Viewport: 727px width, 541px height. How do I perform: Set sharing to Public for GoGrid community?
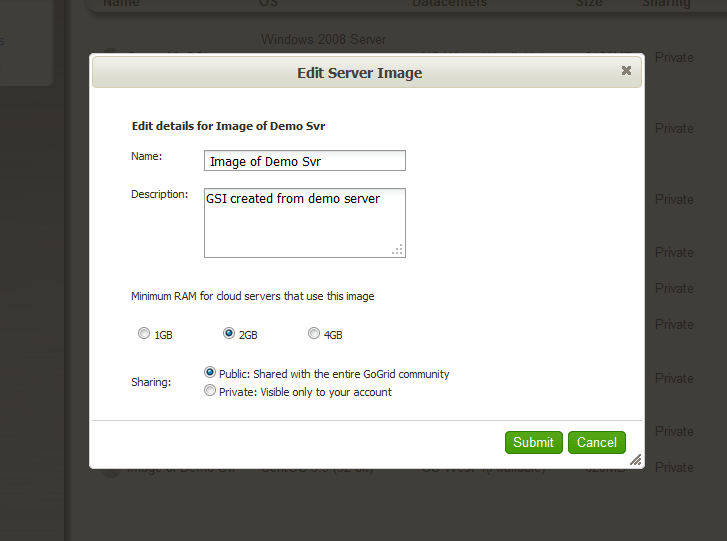[x=210, y=372]
